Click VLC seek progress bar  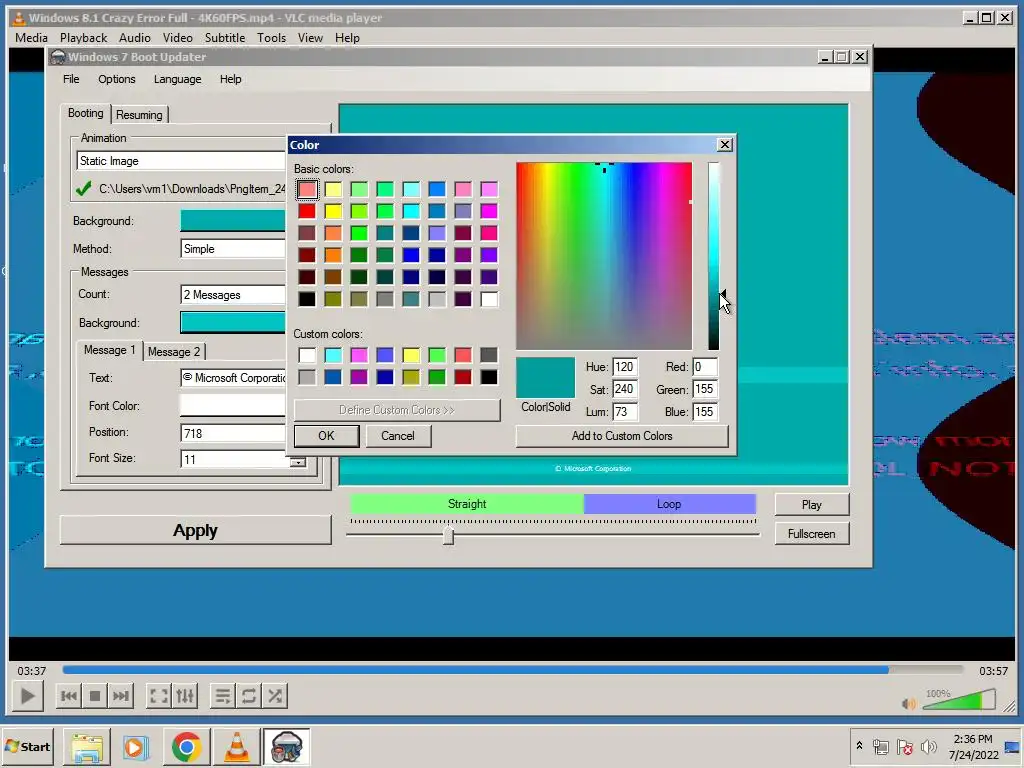[513, 669]
